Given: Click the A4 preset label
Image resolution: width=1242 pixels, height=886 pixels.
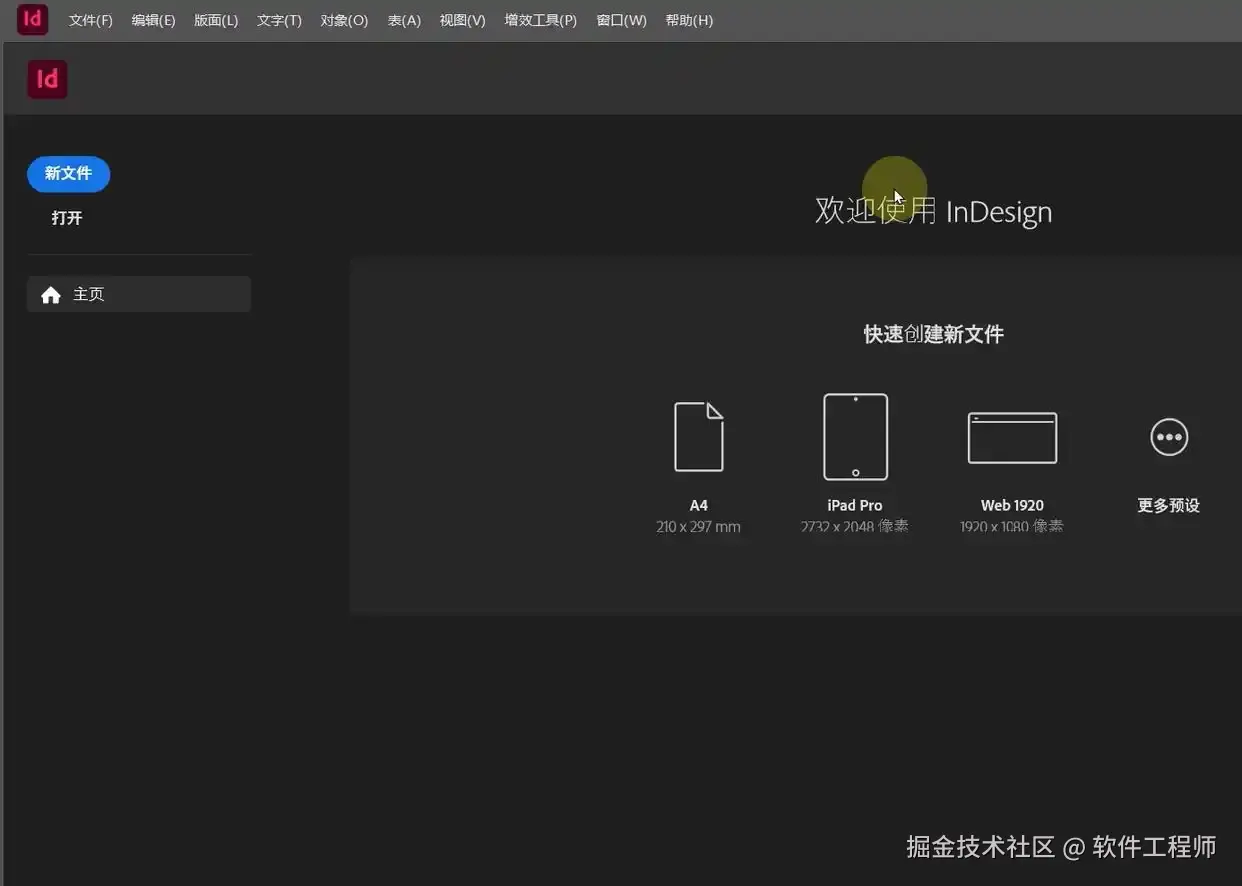Looking at the screenshot, I should (x=699, y=505).
